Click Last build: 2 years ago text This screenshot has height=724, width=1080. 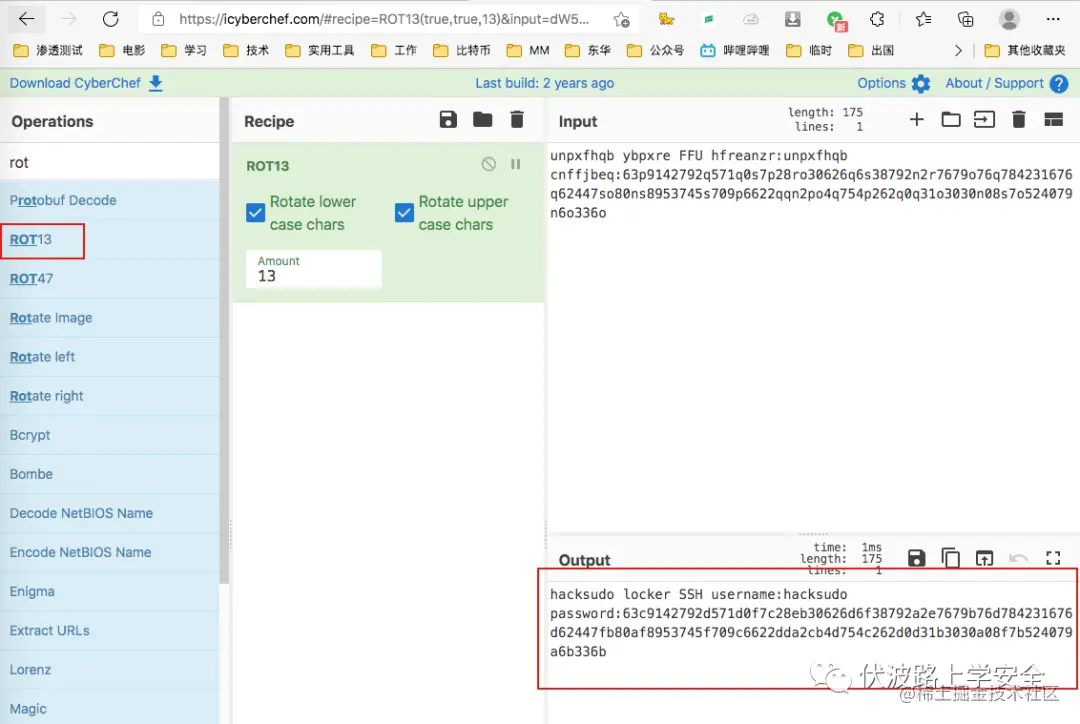(x=544, y=83)
